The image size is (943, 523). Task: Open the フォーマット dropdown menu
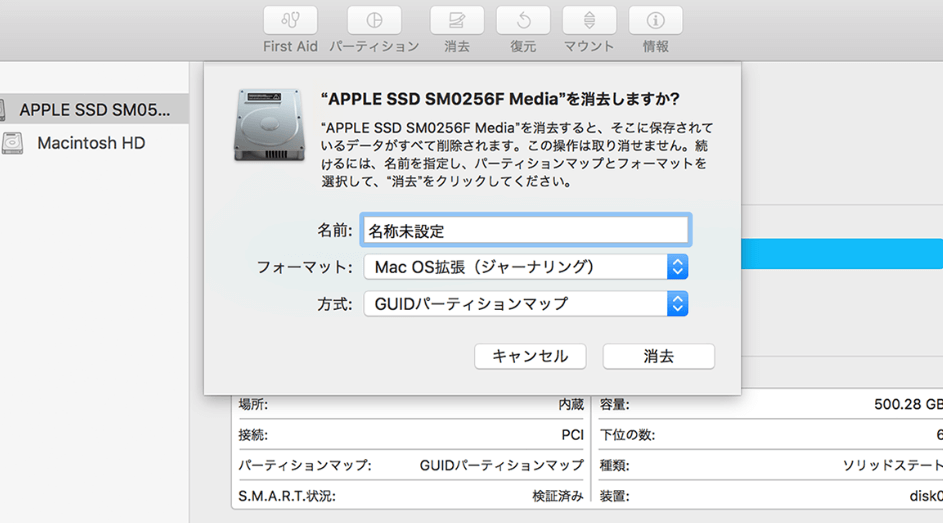(526, 267)
